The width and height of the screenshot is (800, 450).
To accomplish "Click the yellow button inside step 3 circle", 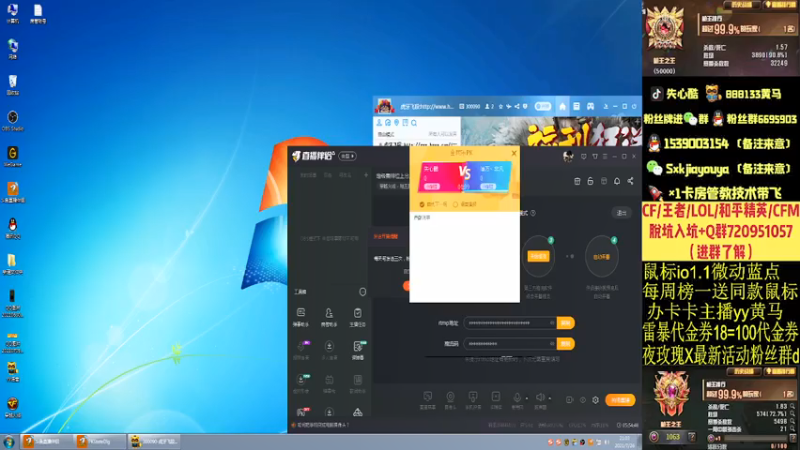I will pyautogui.click(x=538, y=256).
